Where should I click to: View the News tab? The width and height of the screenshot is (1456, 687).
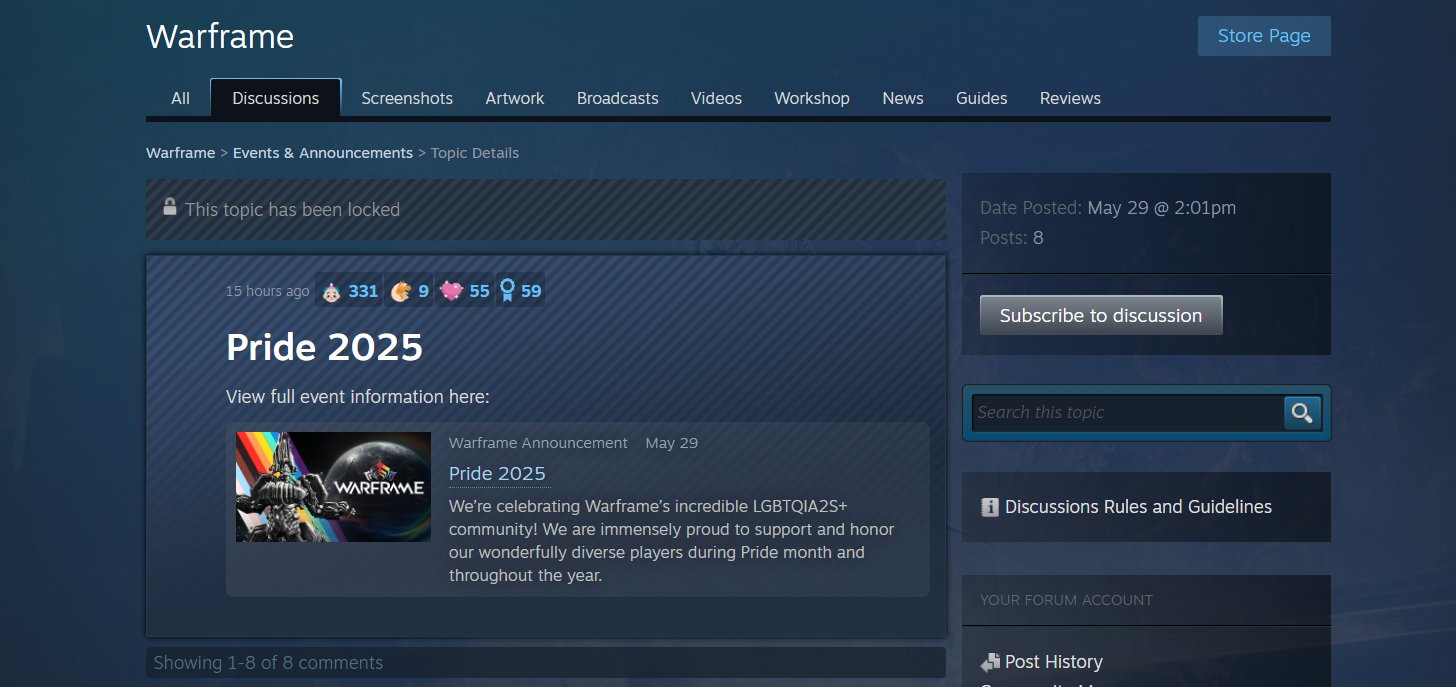tap(903, 98)
